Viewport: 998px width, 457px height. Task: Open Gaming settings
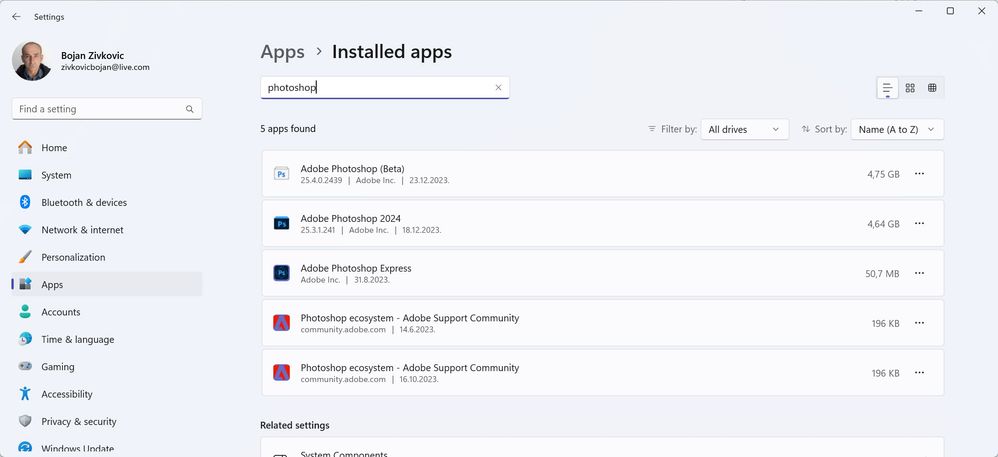pyautogui.click(x=107, y=367)
